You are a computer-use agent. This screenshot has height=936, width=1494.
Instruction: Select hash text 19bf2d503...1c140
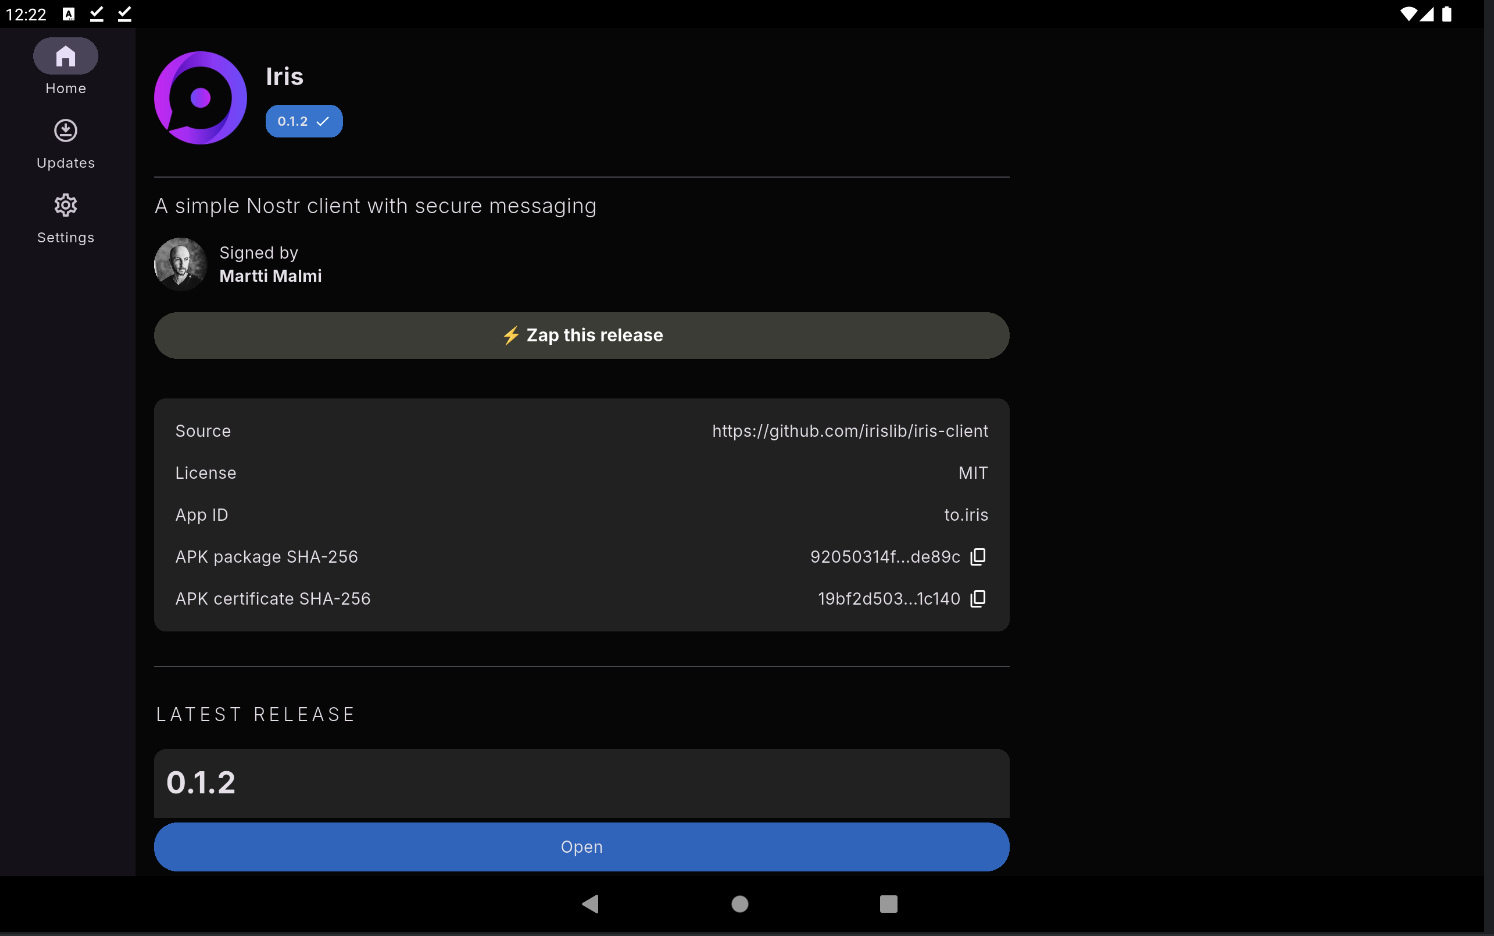(889, 599)
